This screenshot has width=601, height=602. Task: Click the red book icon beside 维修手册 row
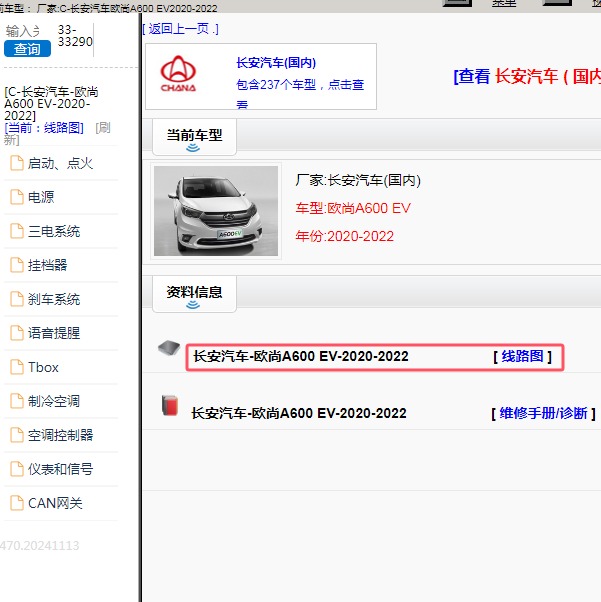coord(169,405)
